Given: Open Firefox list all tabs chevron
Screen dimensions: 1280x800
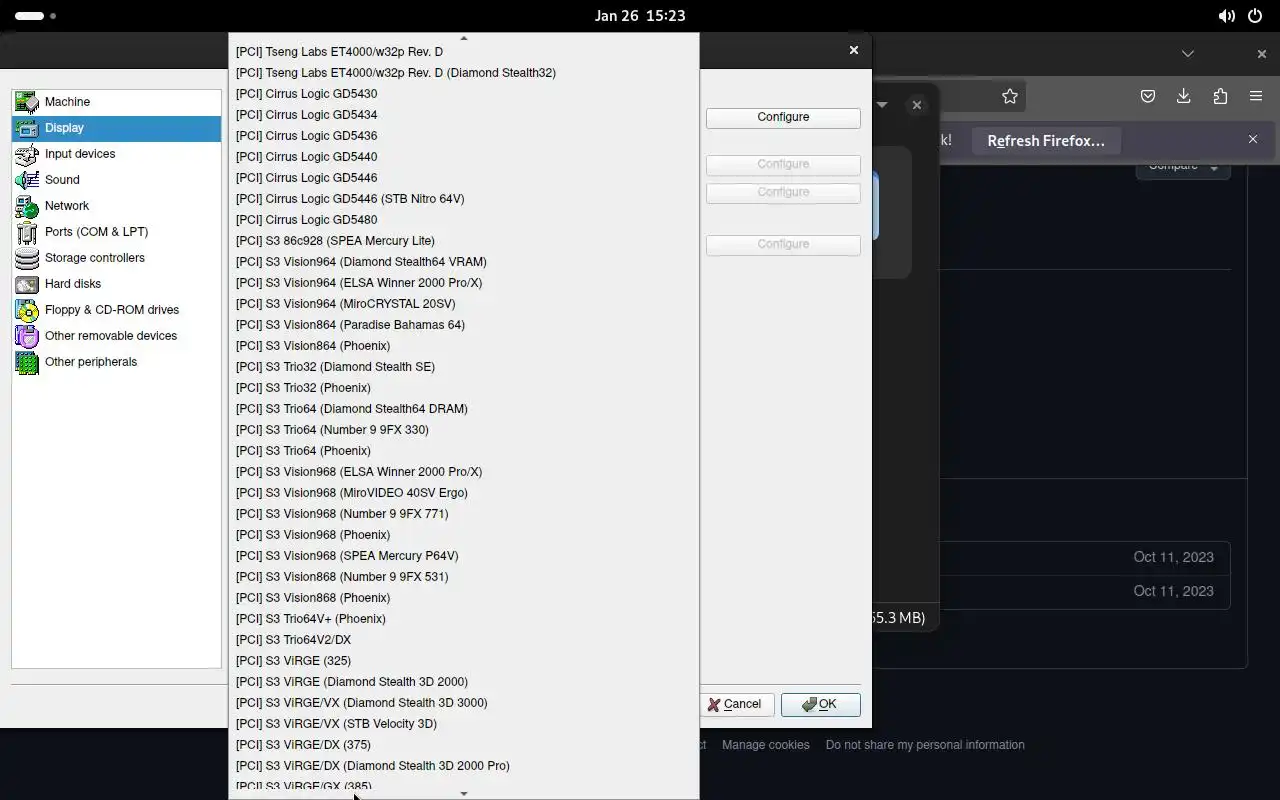Looking at the screenshot, I should 1188,53.
